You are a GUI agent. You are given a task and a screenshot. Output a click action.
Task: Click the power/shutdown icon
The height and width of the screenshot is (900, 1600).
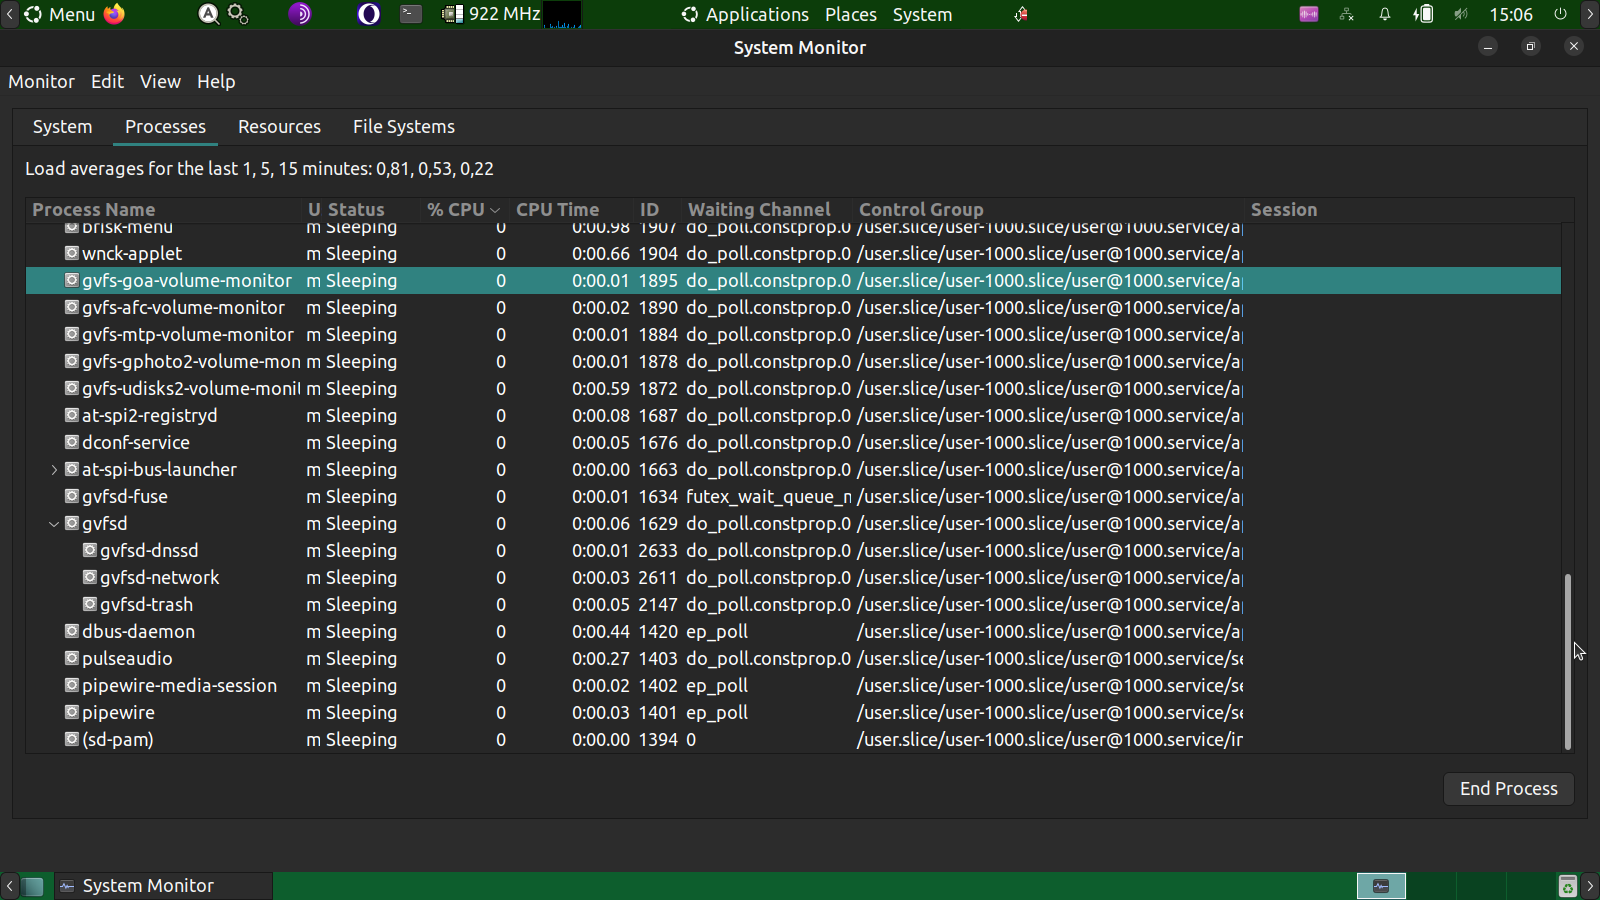tap(1560, 14)
